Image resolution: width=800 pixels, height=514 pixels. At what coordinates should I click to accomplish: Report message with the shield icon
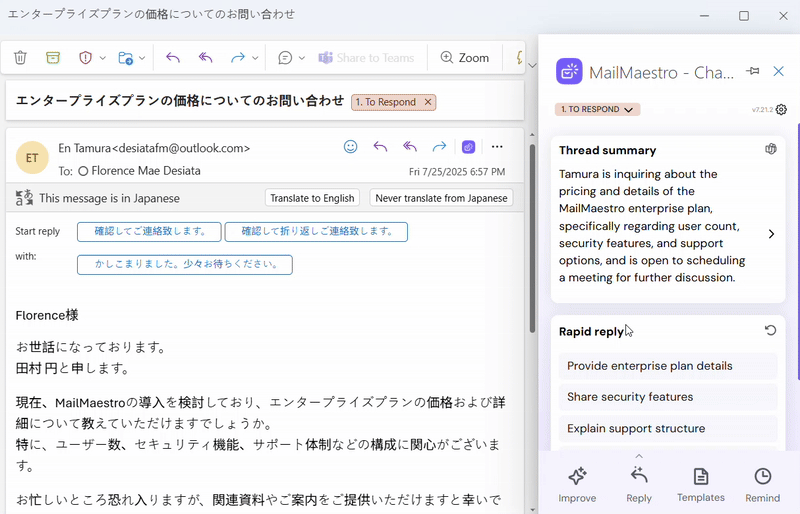pyautogui.click(x=85, y=58)
